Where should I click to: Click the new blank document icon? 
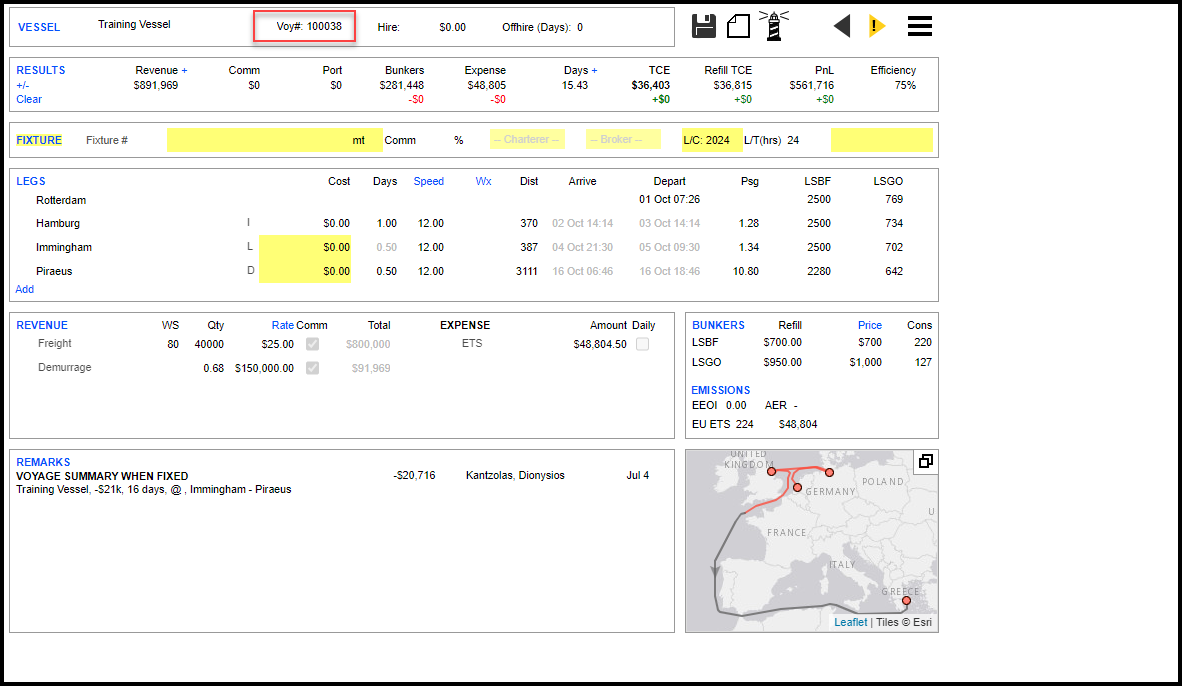pyautogui.click(x=738, y=26)
